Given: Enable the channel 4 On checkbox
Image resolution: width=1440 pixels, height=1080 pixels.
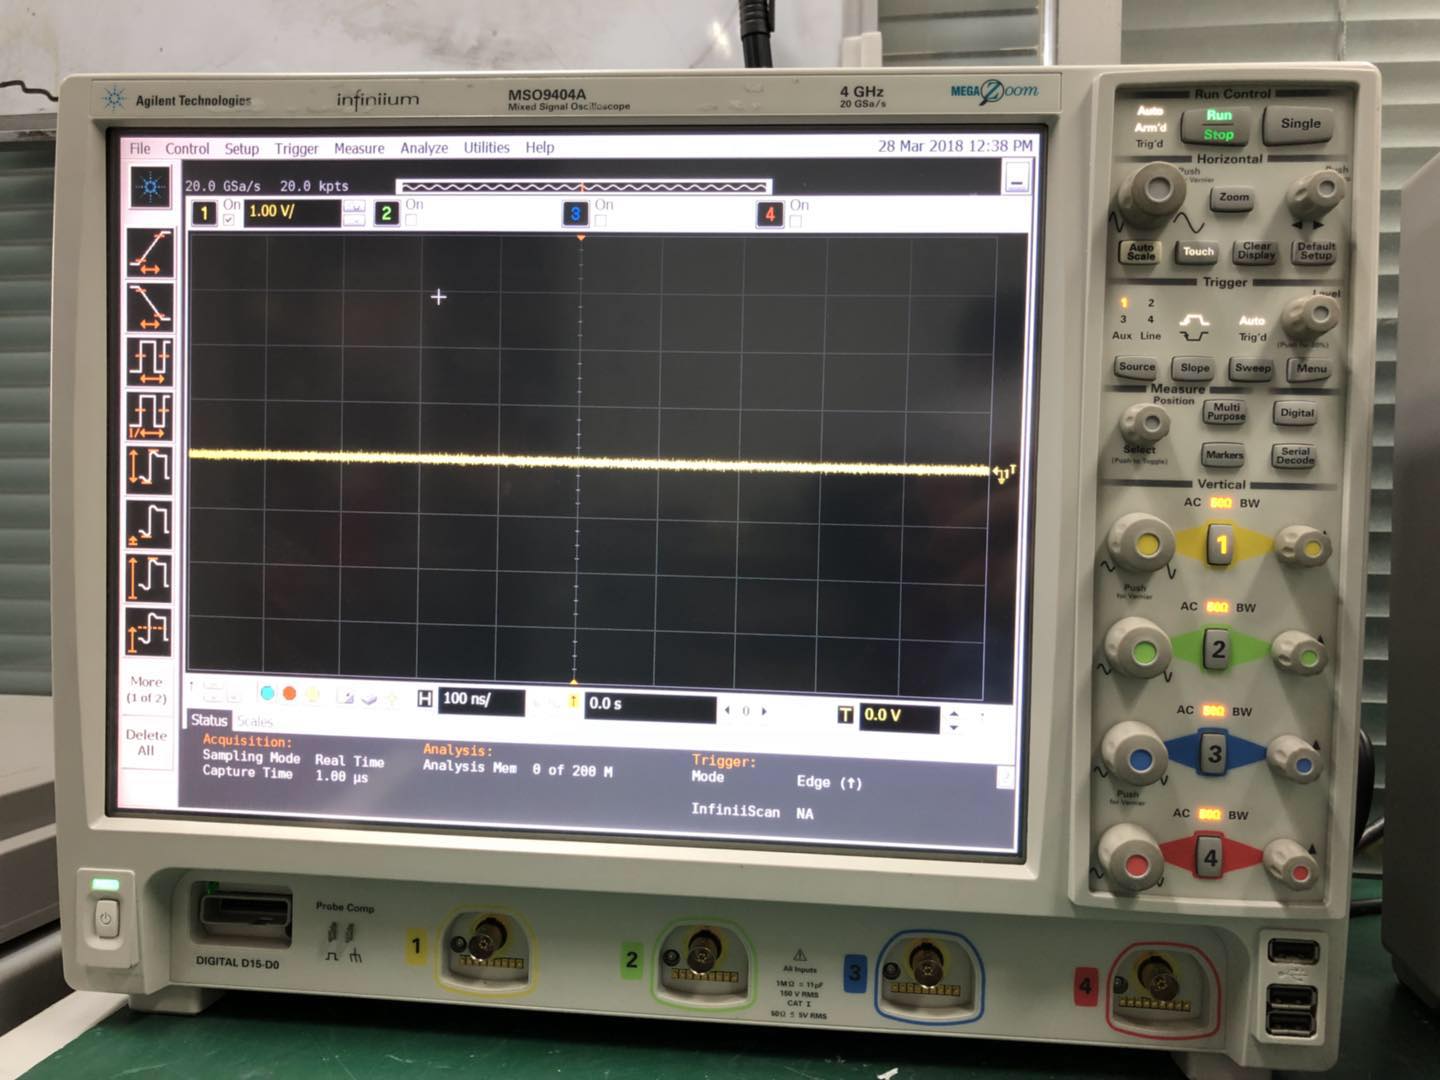Looking at the screenshot, I should (x=795, y=220).
